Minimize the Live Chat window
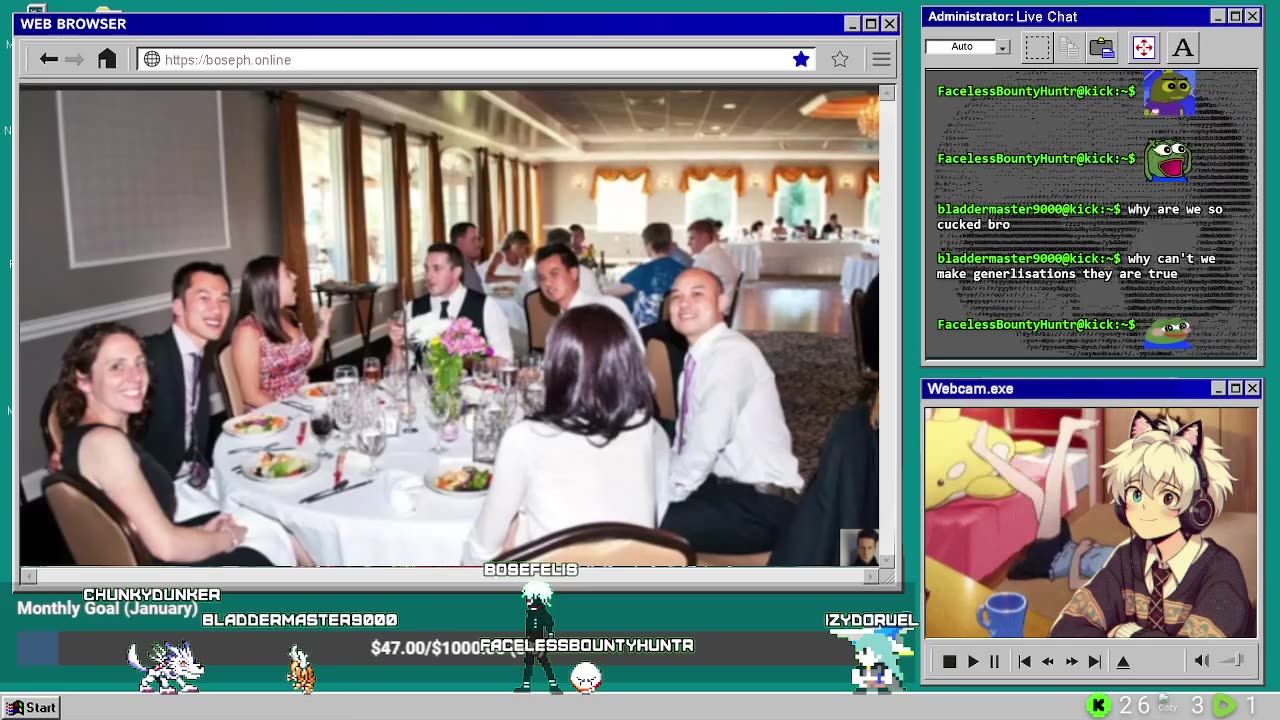This screenshot has height=720, width=1280. (x=1218, y=16)
